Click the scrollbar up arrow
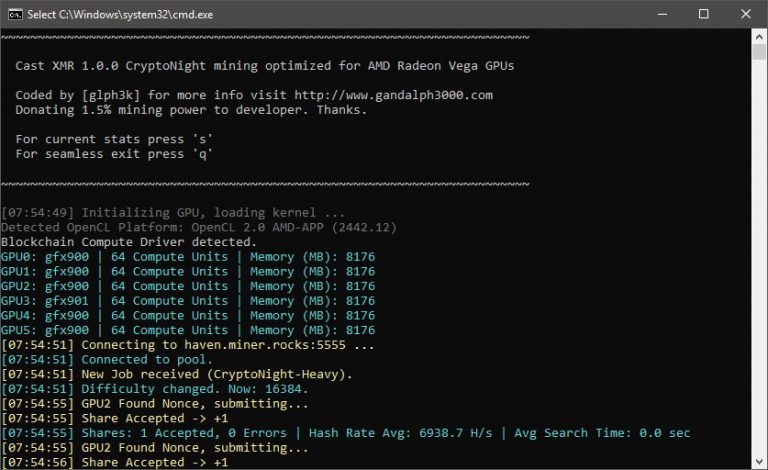Screen dimensions: 768x470 (759, 36)
